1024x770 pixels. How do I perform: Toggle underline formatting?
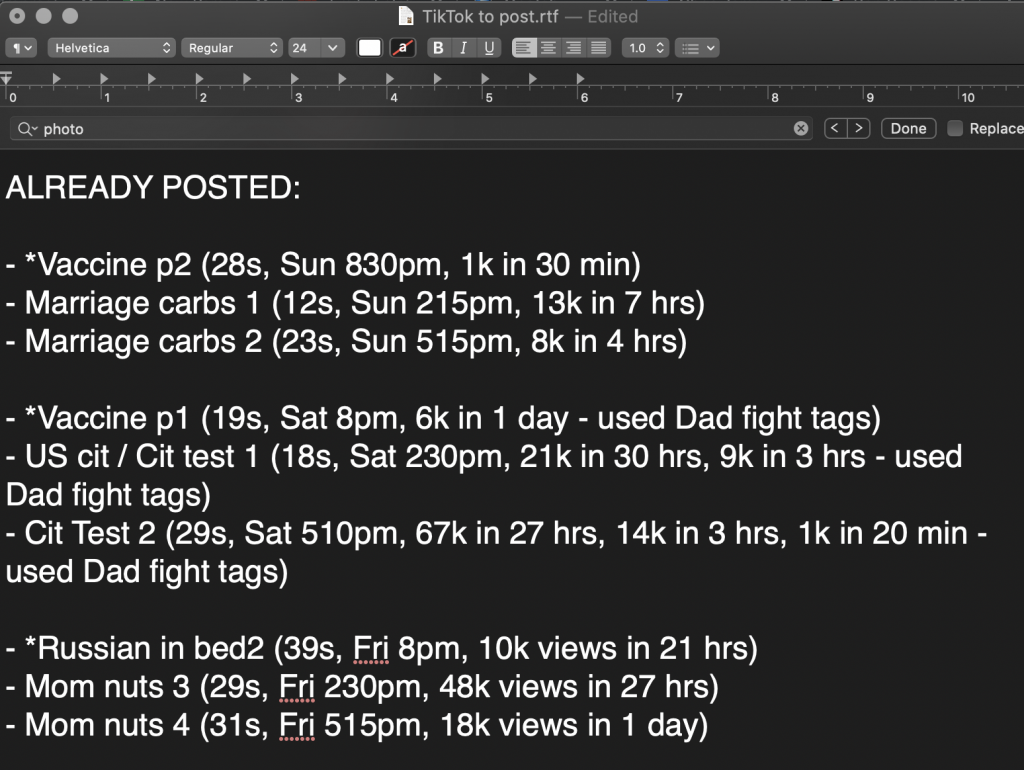tap(489, 48)
